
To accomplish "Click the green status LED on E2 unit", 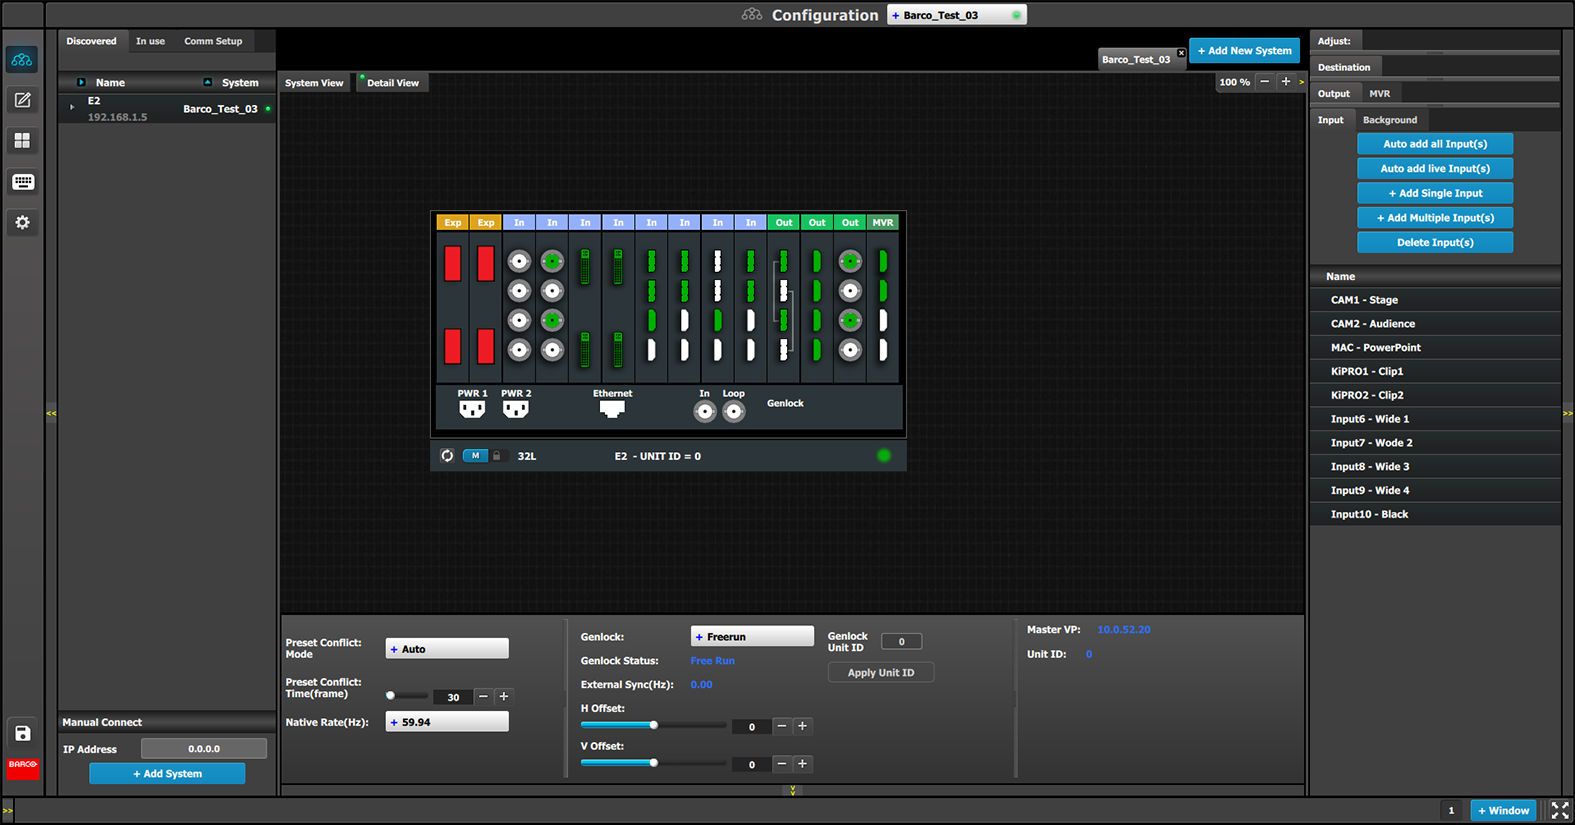I will 884,456.
